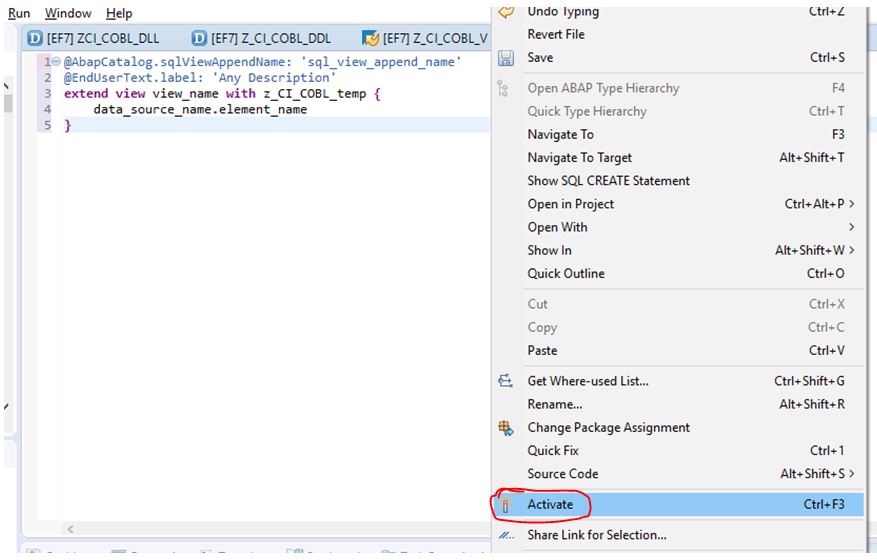
Task: Expand the Open in Project submenu arrow
Action: pos(852,204)
